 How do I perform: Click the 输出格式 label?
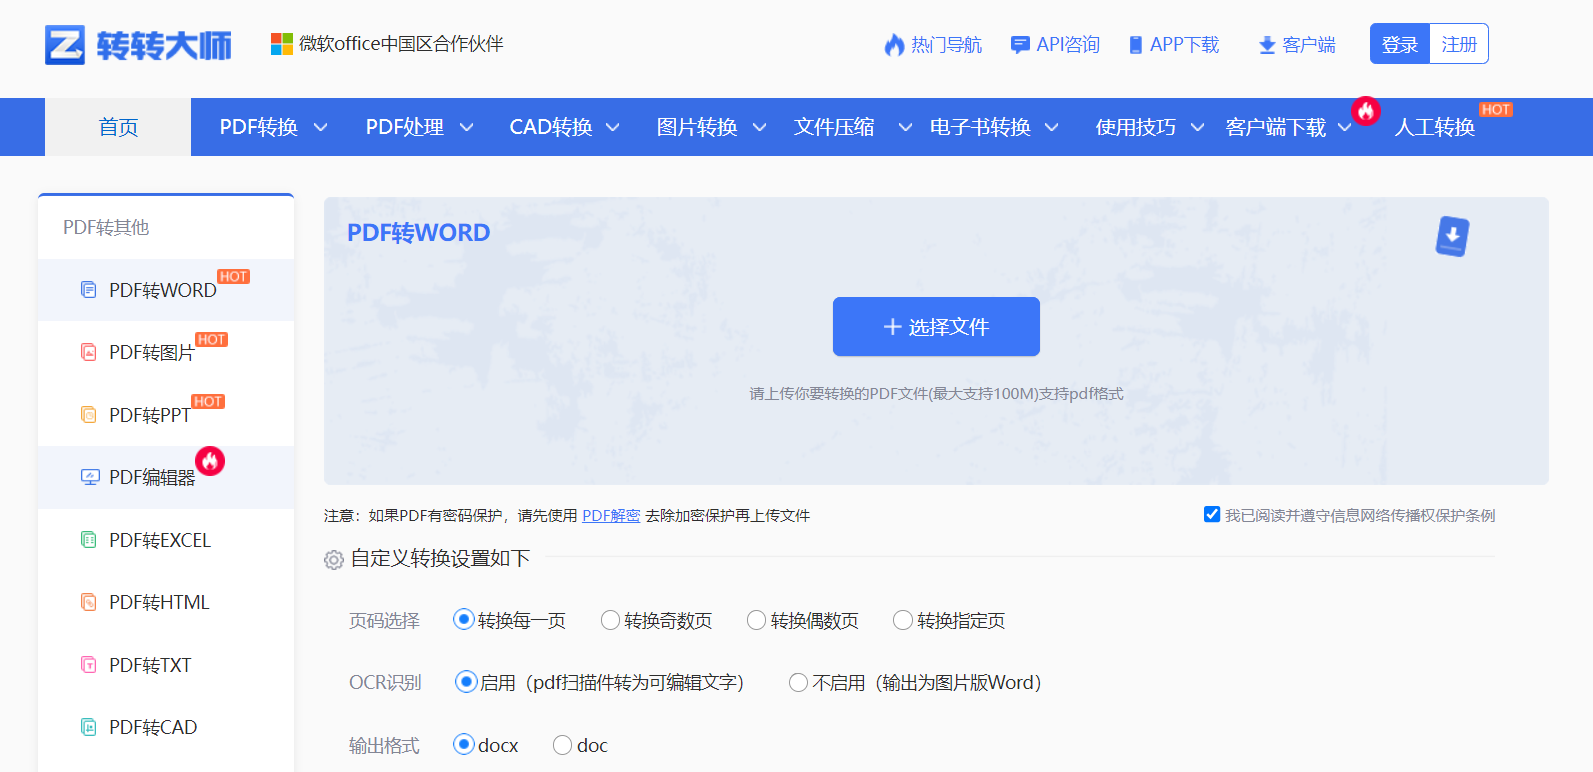(x=384, y=746)
